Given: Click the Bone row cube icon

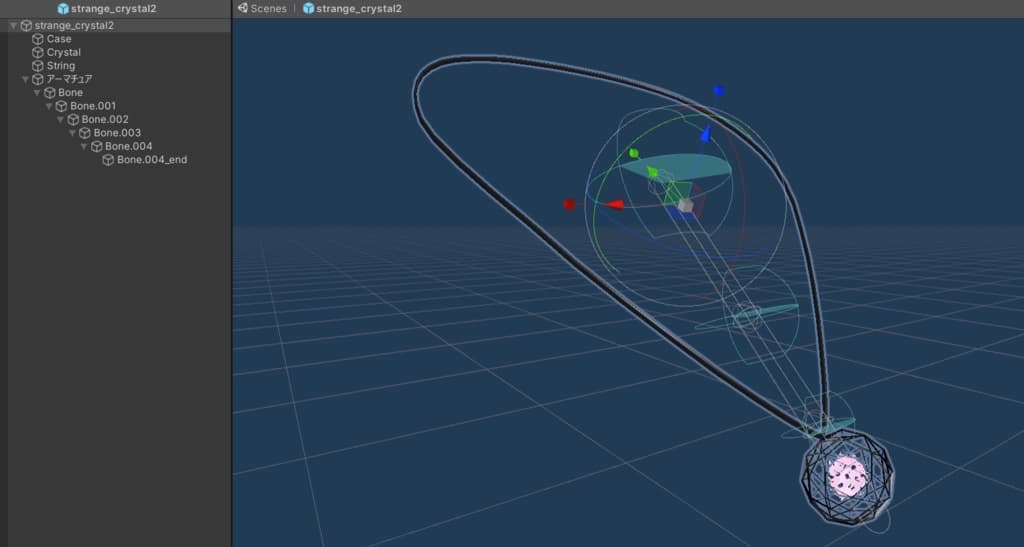Looking at the screenshot, I should tap(50, 93).
